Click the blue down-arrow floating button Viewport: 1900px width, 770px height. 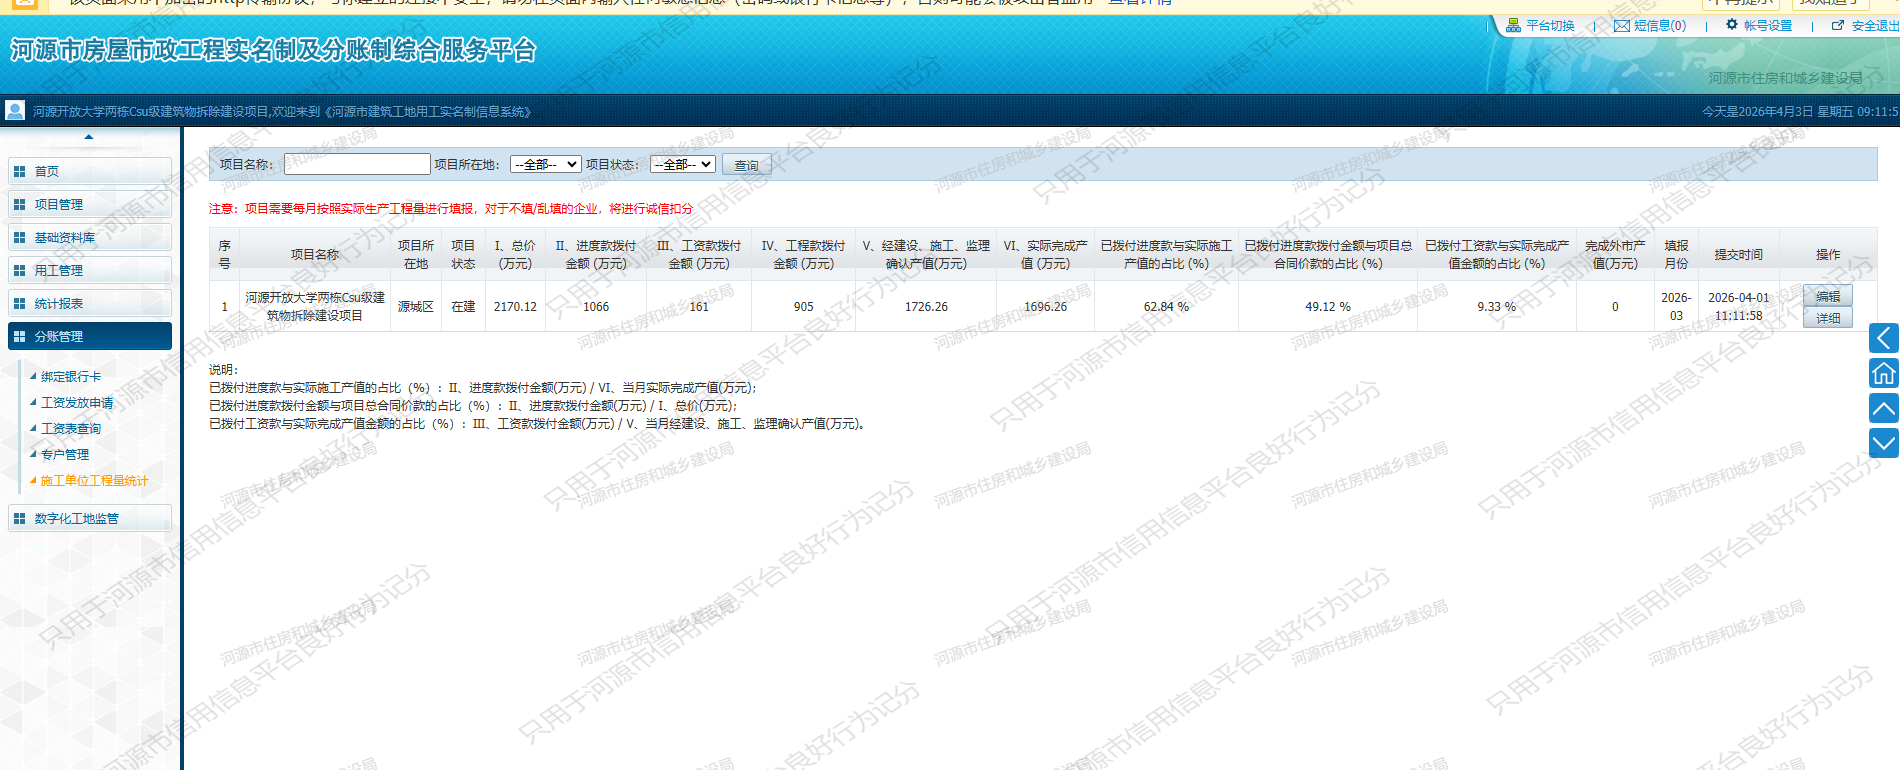[1884, 443]
